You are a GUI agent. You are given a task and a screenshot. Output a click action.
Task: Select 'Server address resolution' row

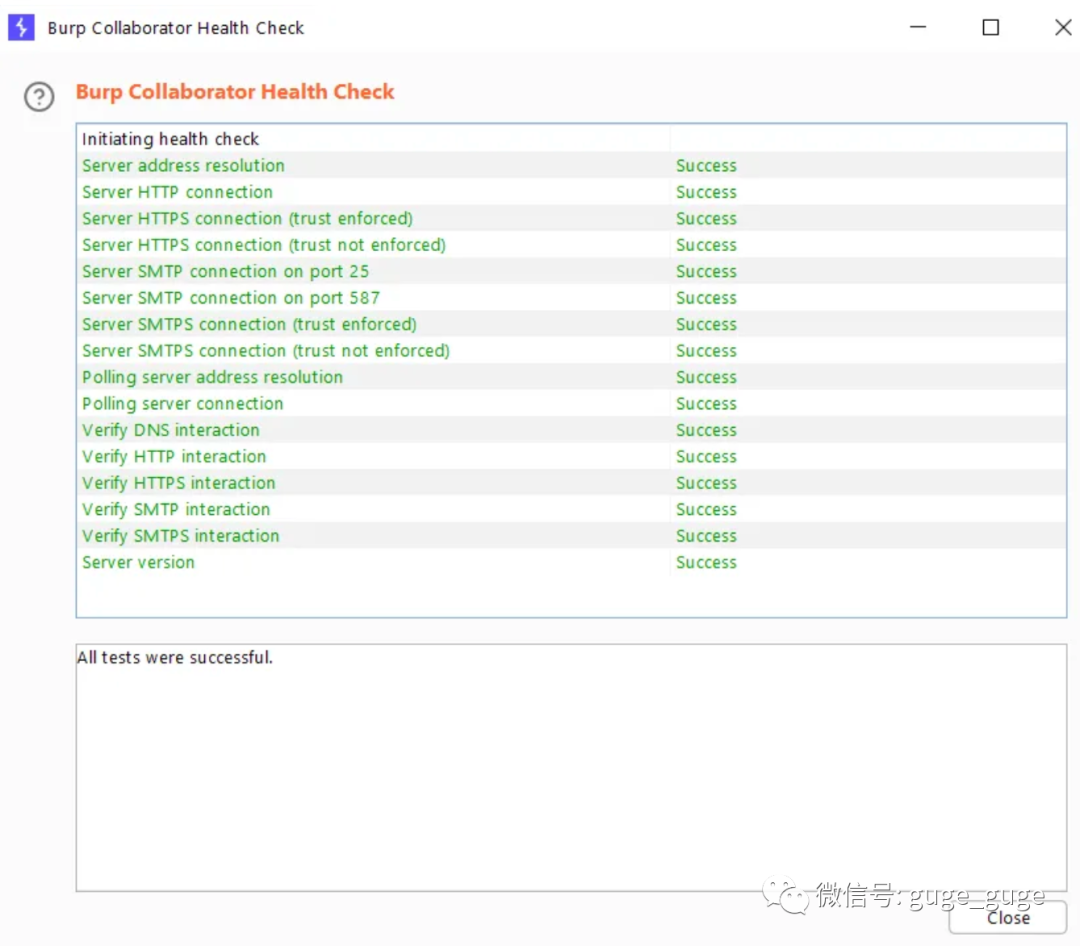click(571, 165)
